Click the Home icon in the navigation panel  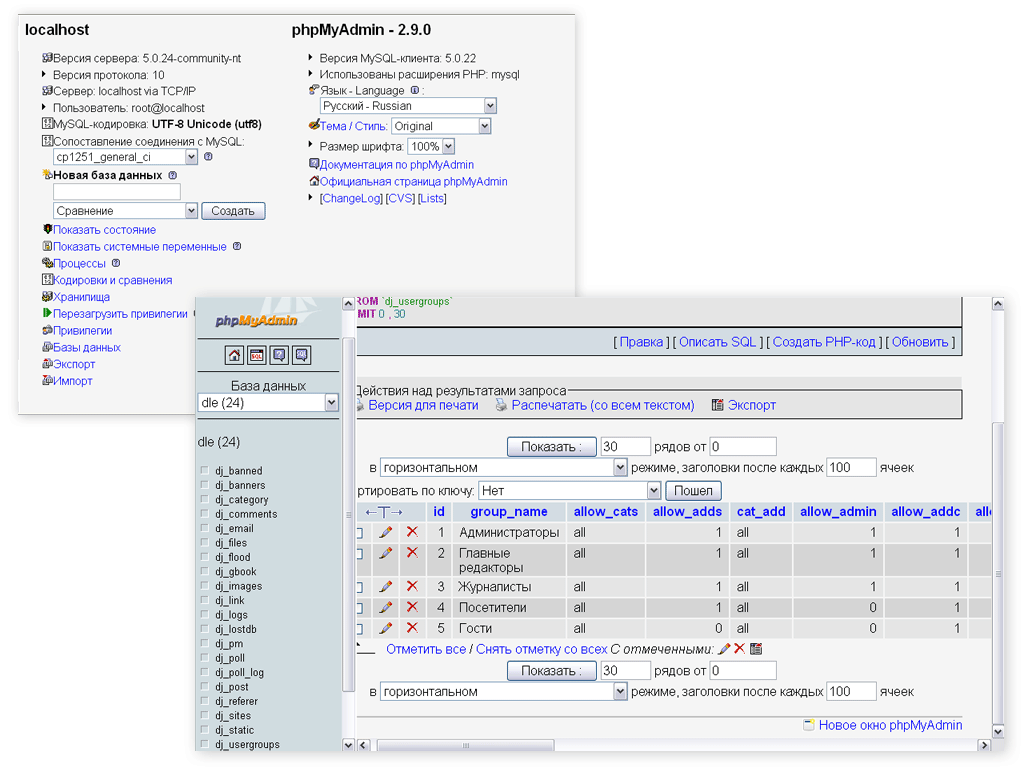click(234, 355)
